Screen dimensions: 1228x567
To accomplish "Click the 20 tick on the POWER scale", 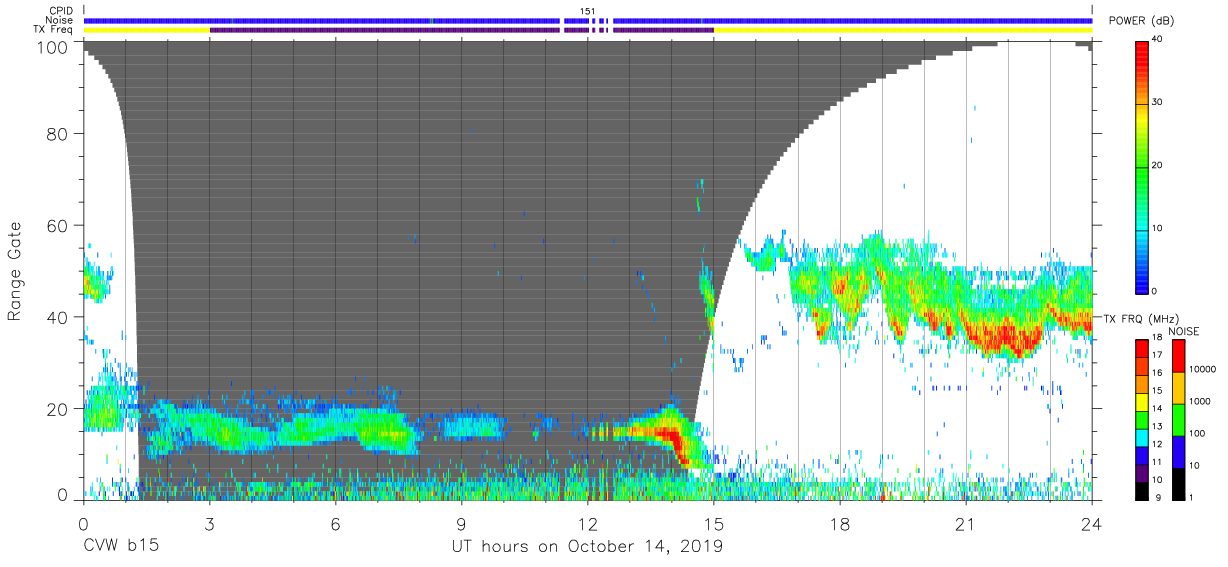I will tap(1158, 165).
